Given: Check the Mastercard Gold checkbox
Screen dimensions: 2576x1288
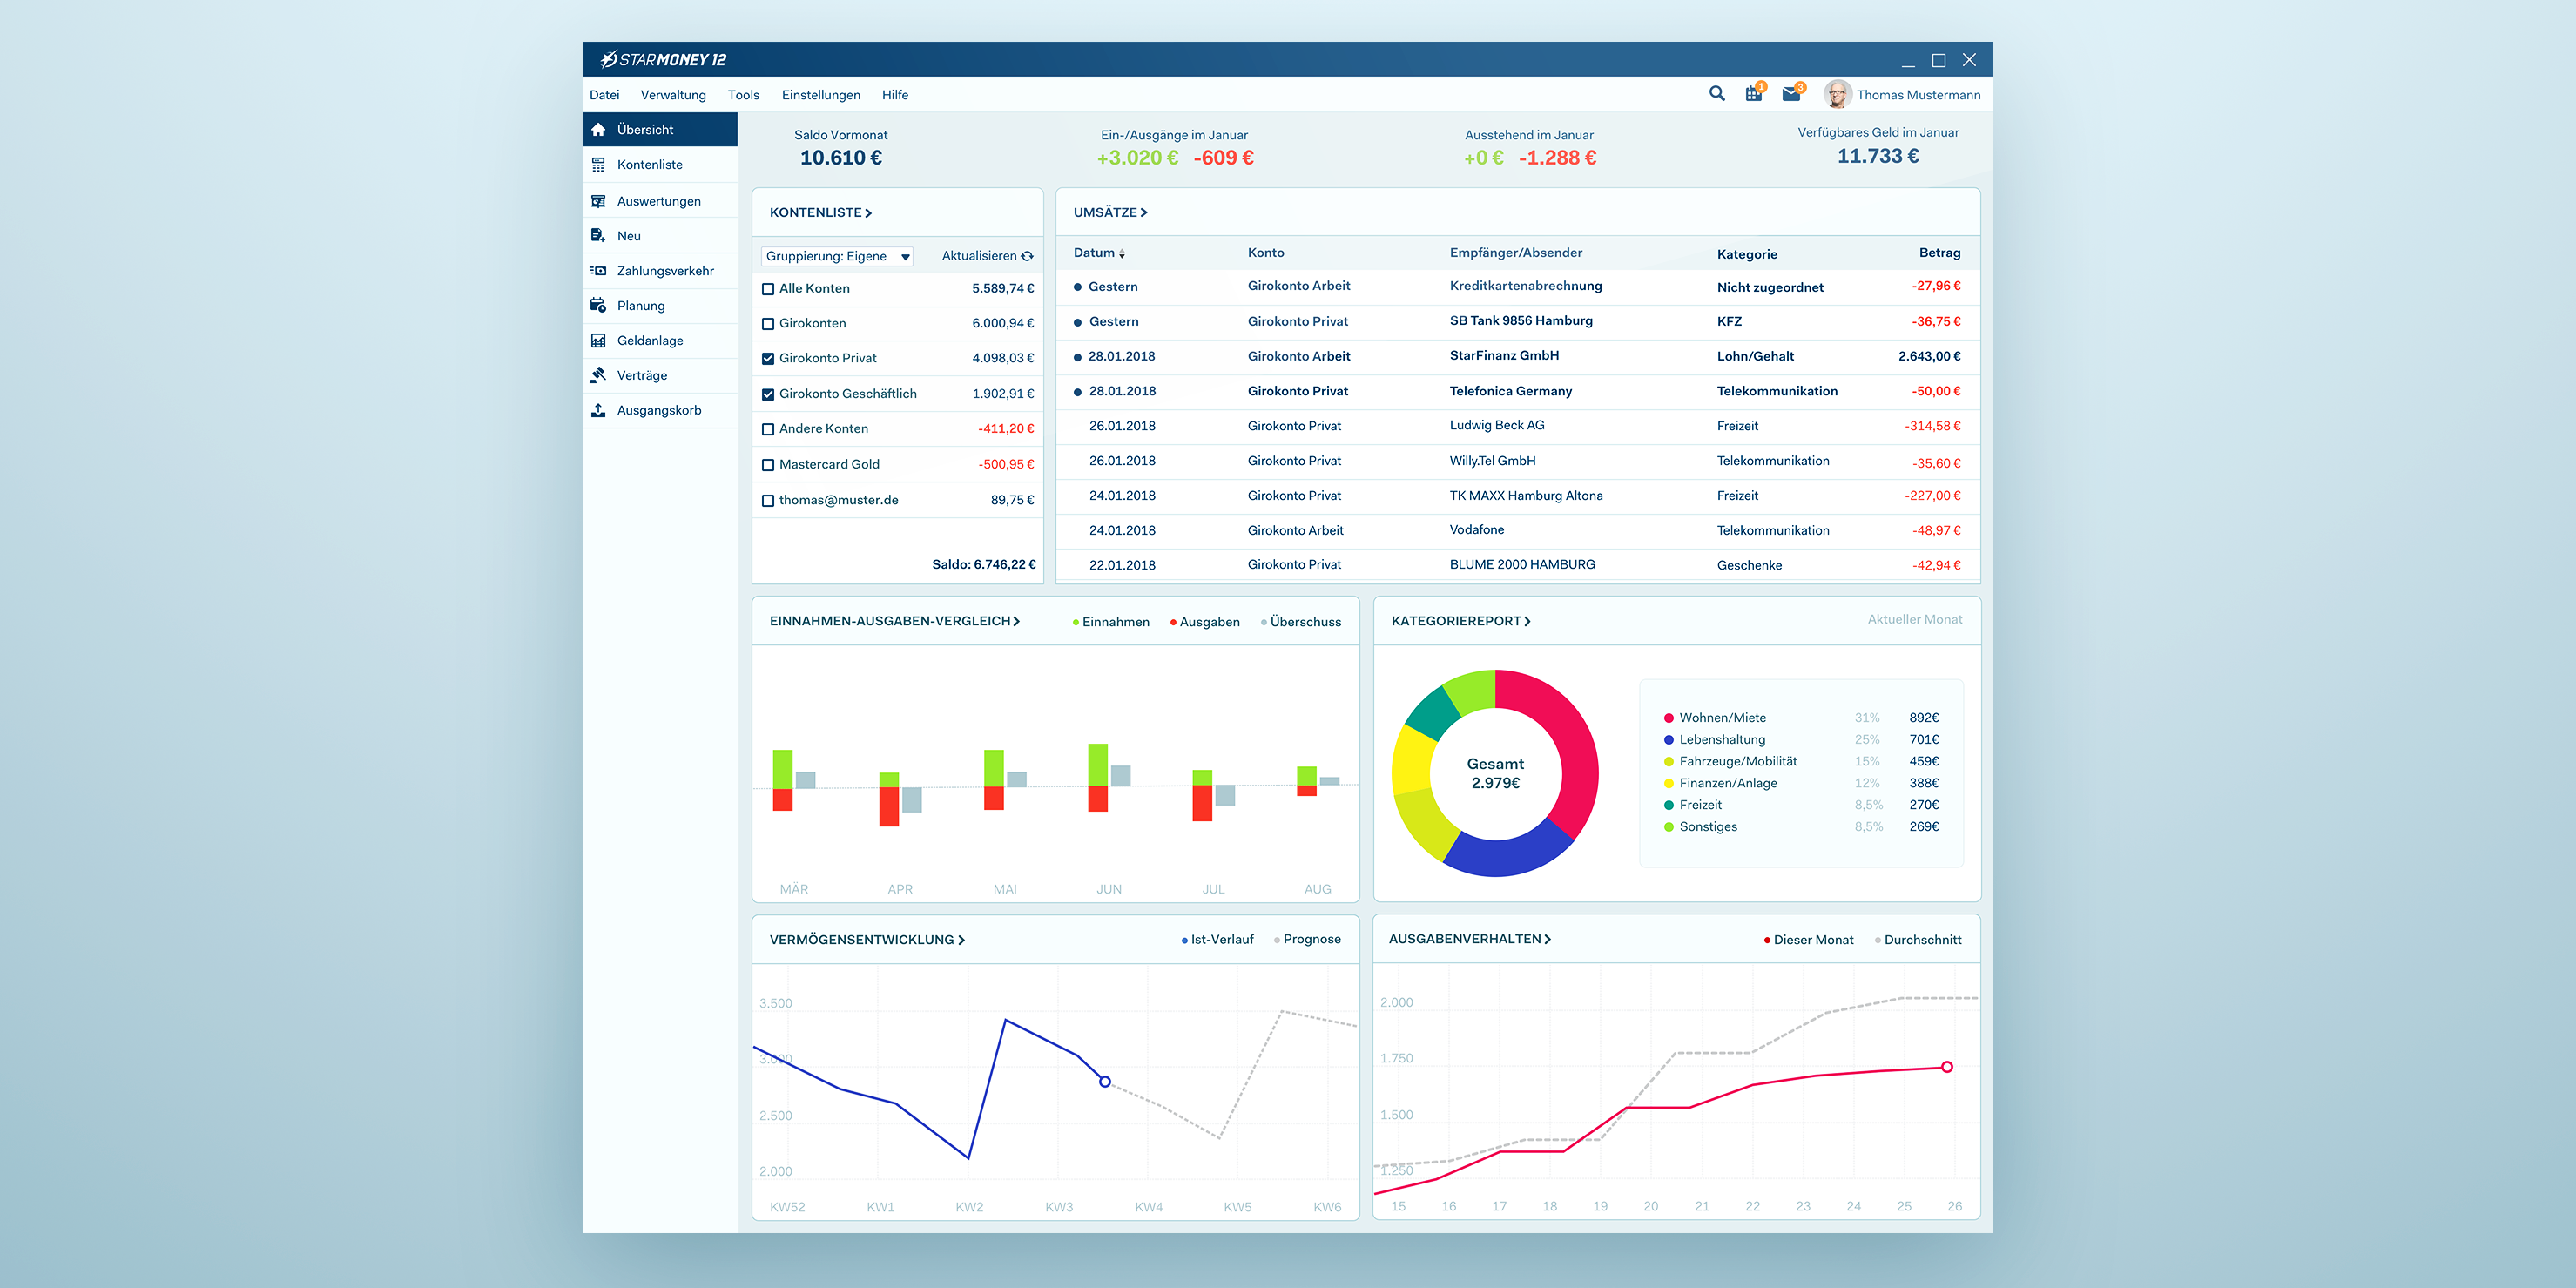Looking at the screenshot, I should [768, 465].
